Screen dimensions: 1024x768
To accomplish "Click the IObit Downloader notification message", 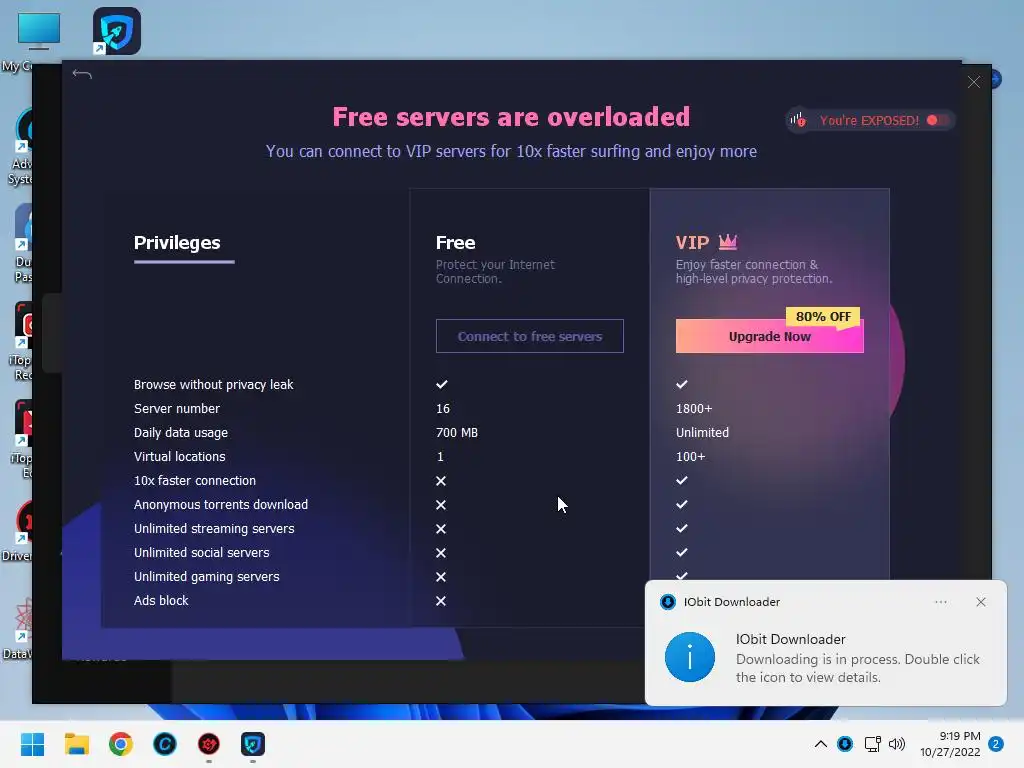I will (857, 668).
